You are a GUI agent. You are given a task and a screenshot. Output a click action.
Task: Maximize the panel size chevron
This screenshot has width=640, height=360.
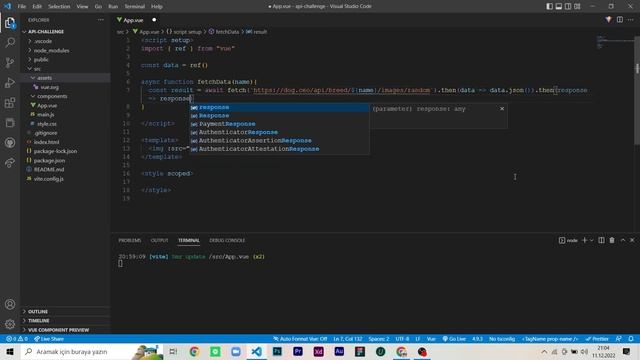click(x=622, y=240)
